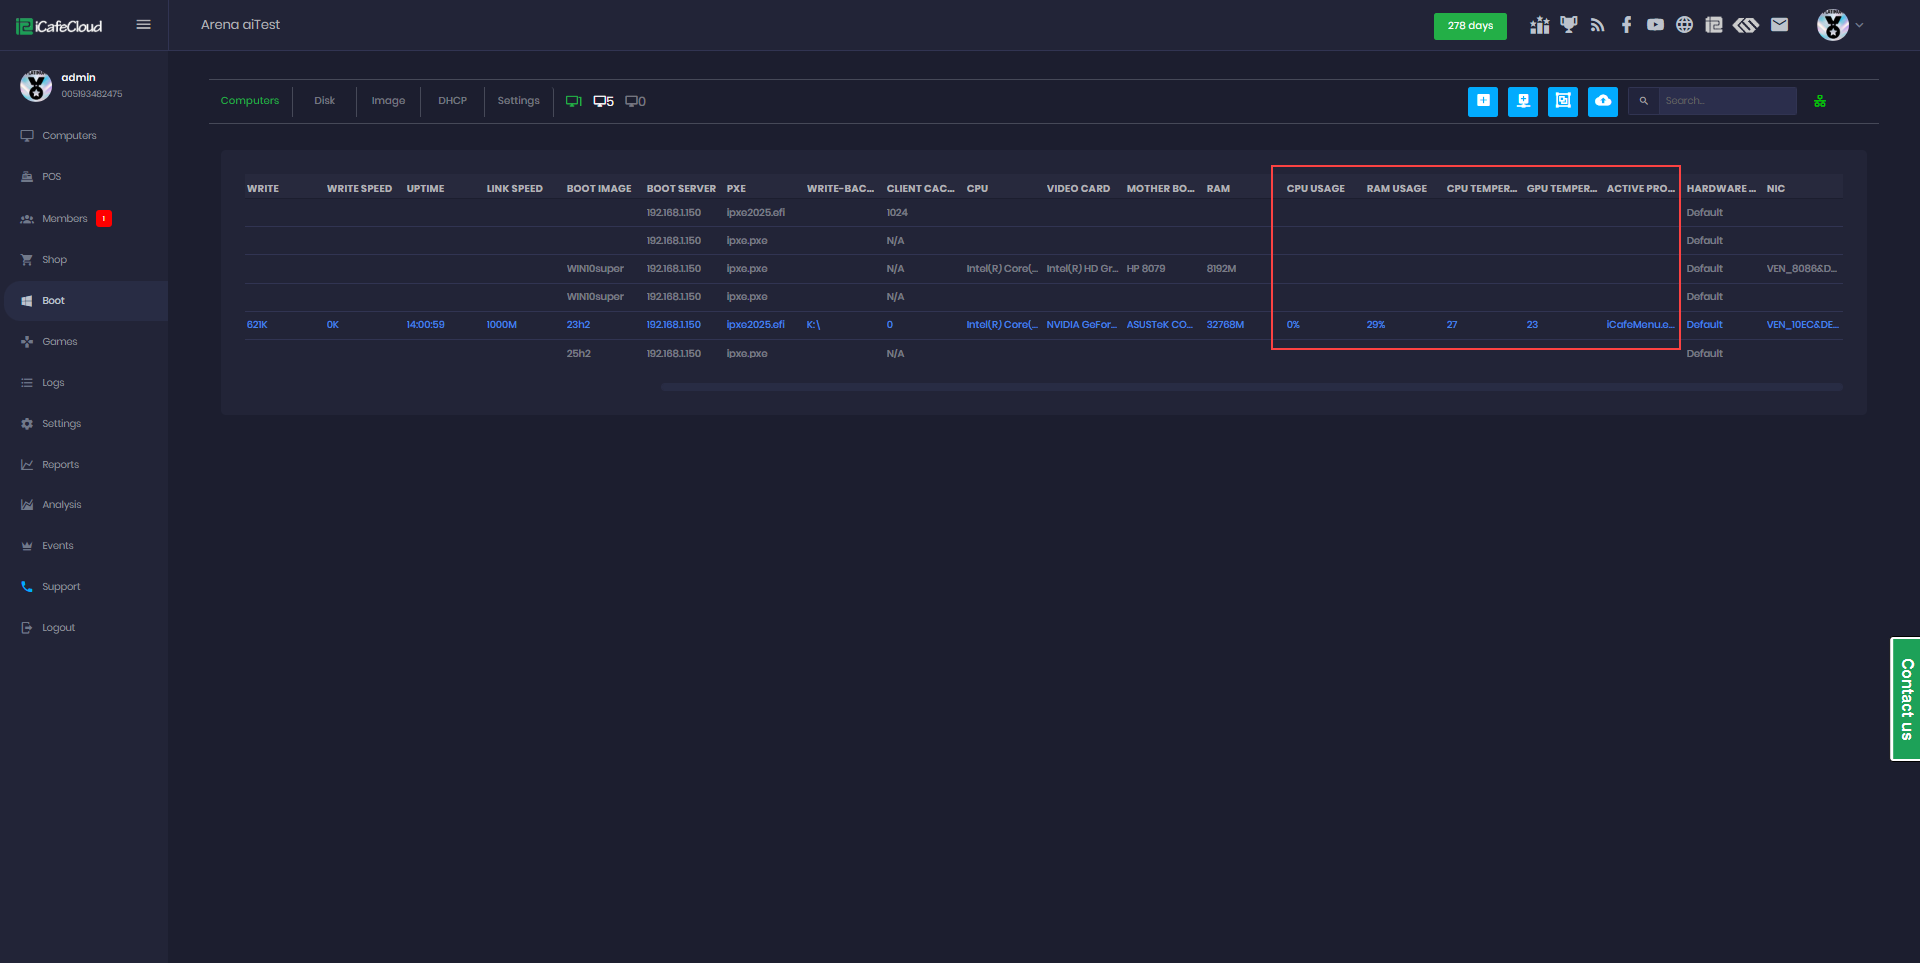Open the DHCP tab

[x=452, y=100]
